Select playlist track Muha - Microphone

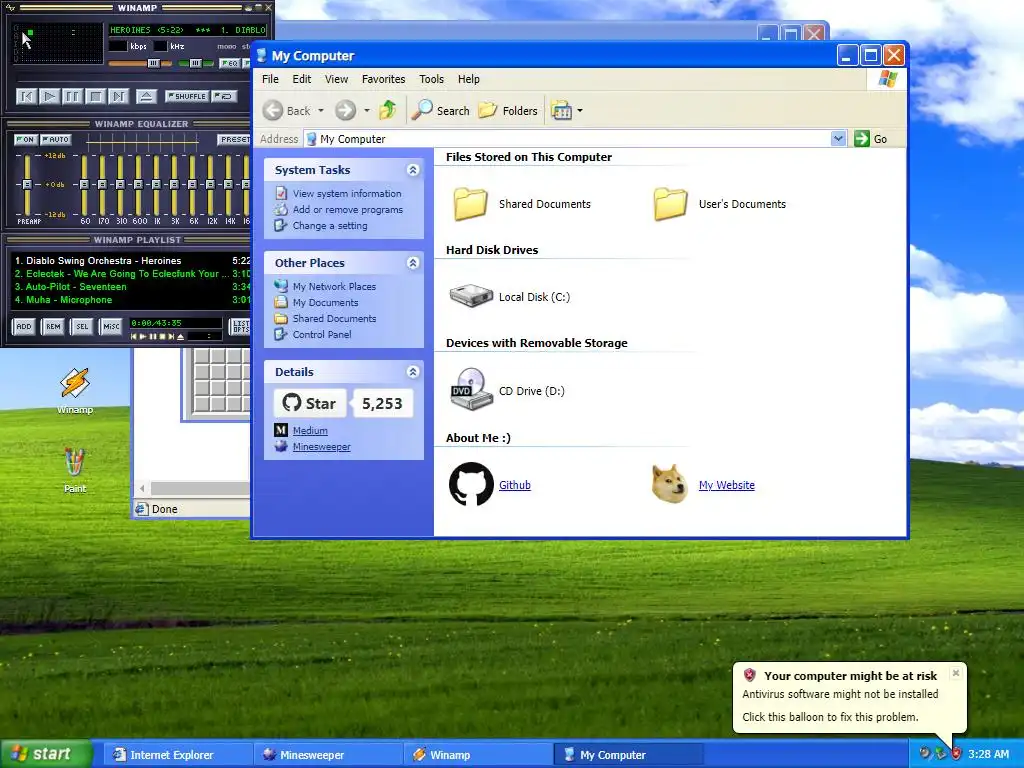tap(133, 300)
